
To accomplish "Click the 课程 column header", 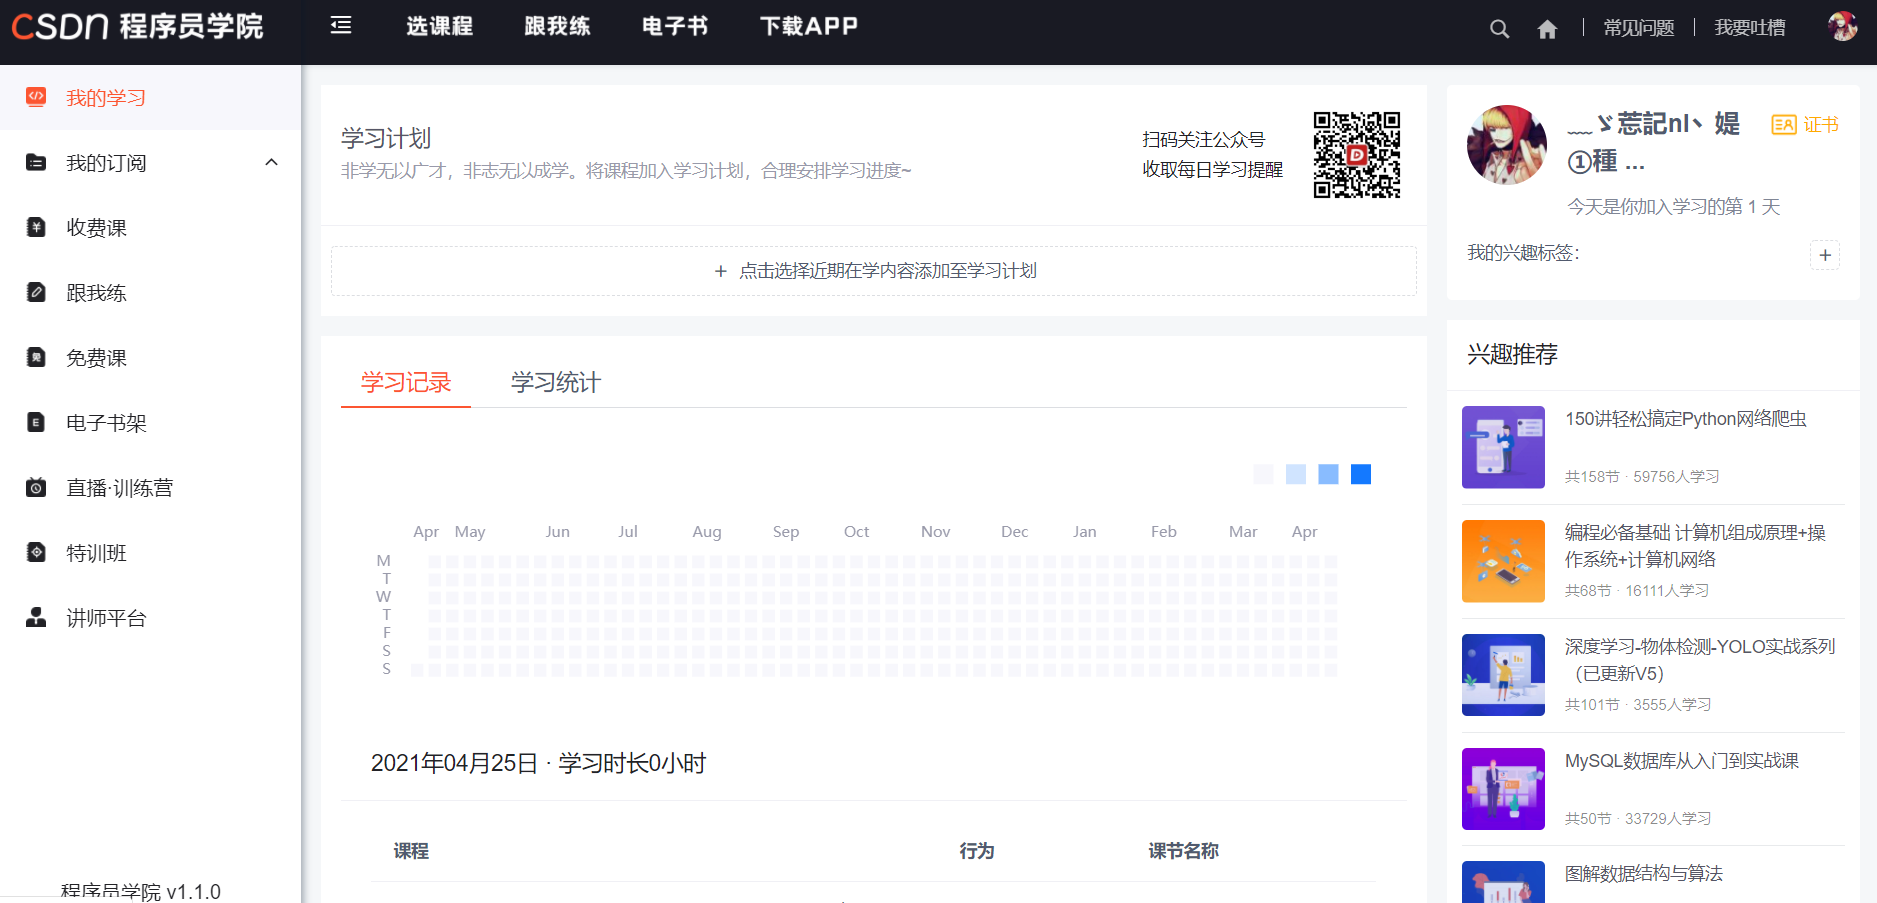I will [x=411, y=851].
